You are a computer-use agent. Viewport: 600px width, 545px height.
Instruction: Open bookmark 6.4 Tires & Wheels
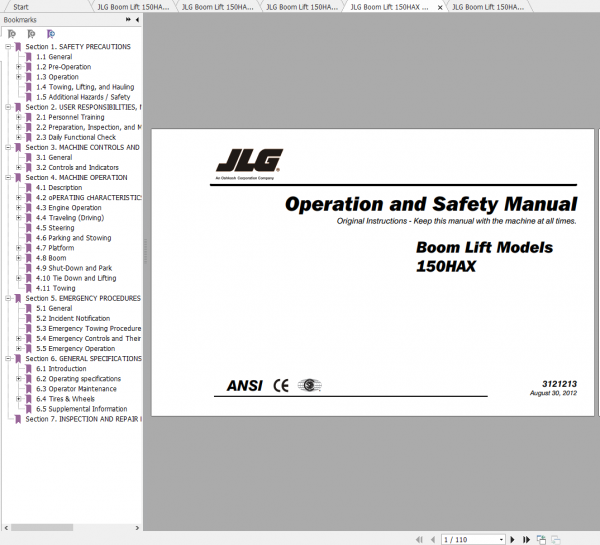65,399
